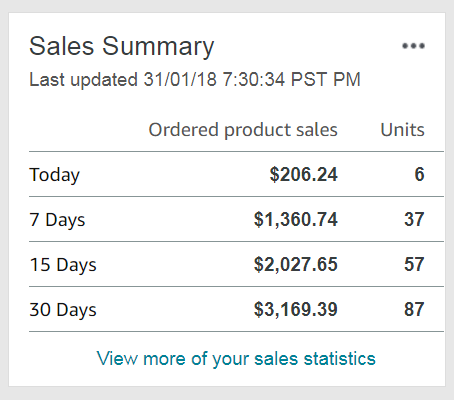454x400 pixels.
Task: Select the Today row label
Action: pyautogui.click(x=55, y=175)
